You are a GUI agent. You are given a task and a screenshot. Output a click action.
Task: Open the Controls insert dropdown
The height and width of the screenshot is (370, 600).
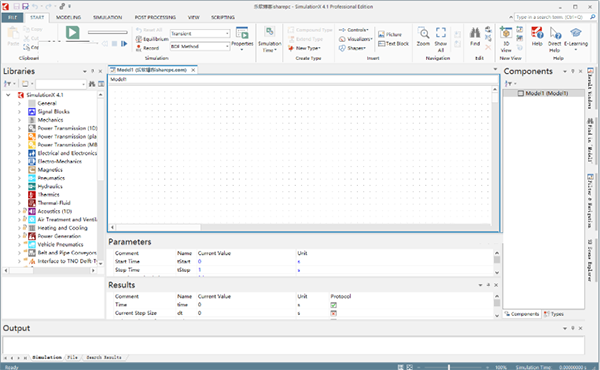click(354, 29)
